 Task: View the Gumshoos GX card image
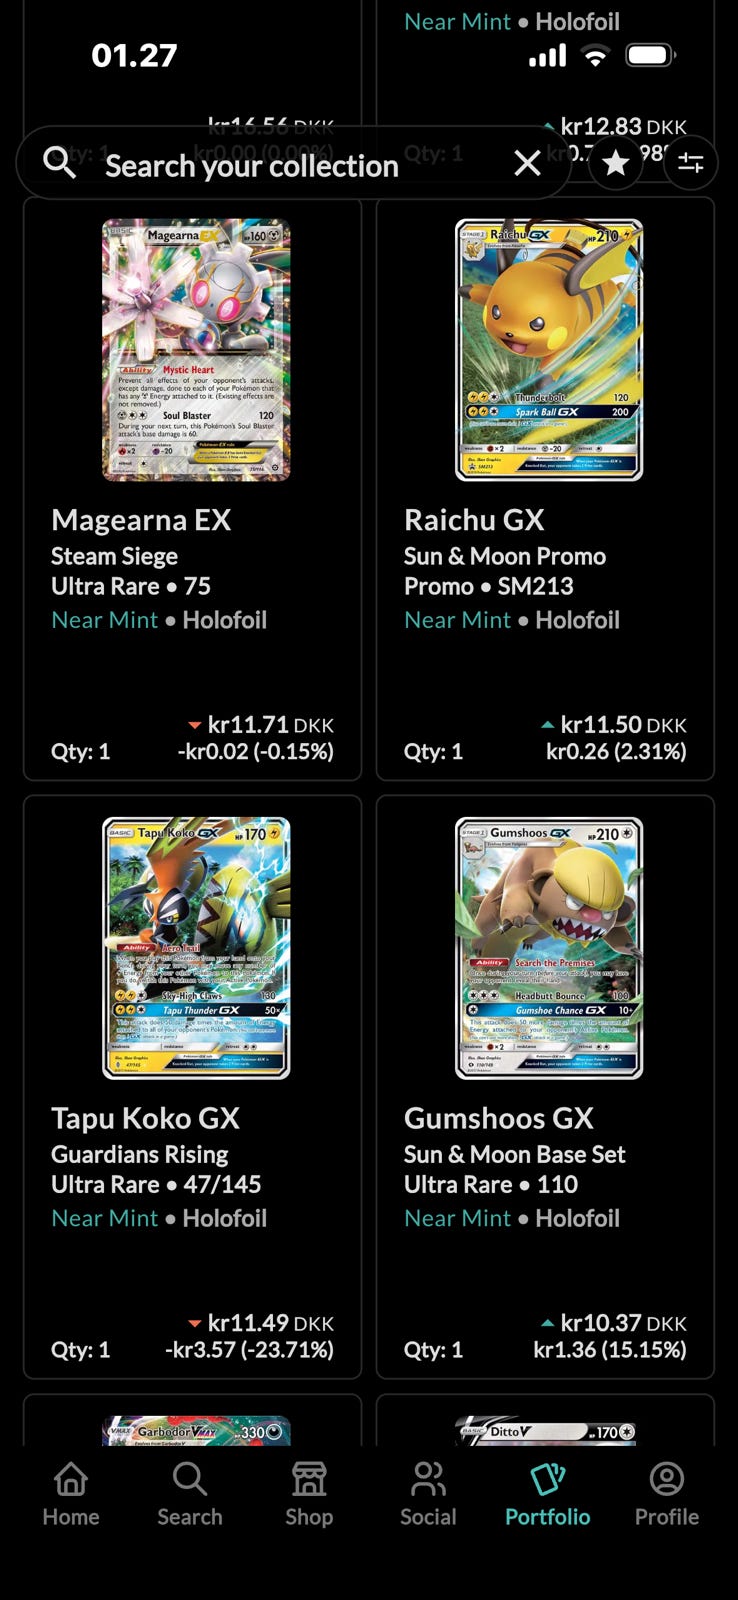[x=549, y=948]
